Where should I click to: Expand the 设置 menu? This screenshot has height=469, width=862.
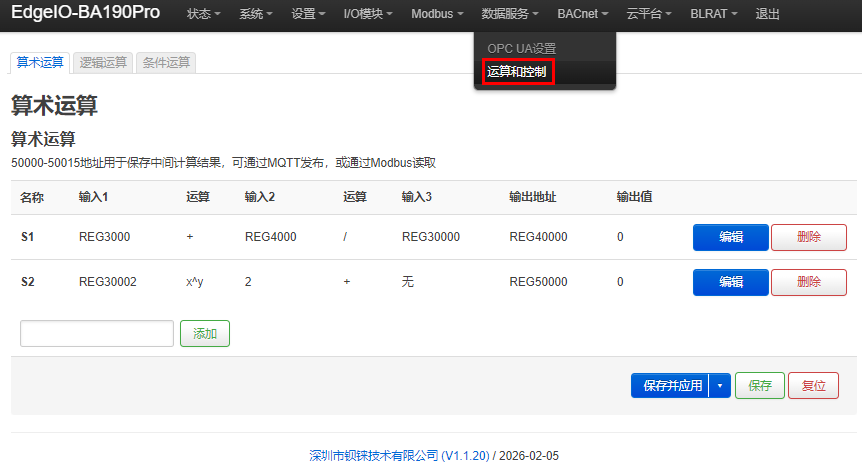pos(308,14)
